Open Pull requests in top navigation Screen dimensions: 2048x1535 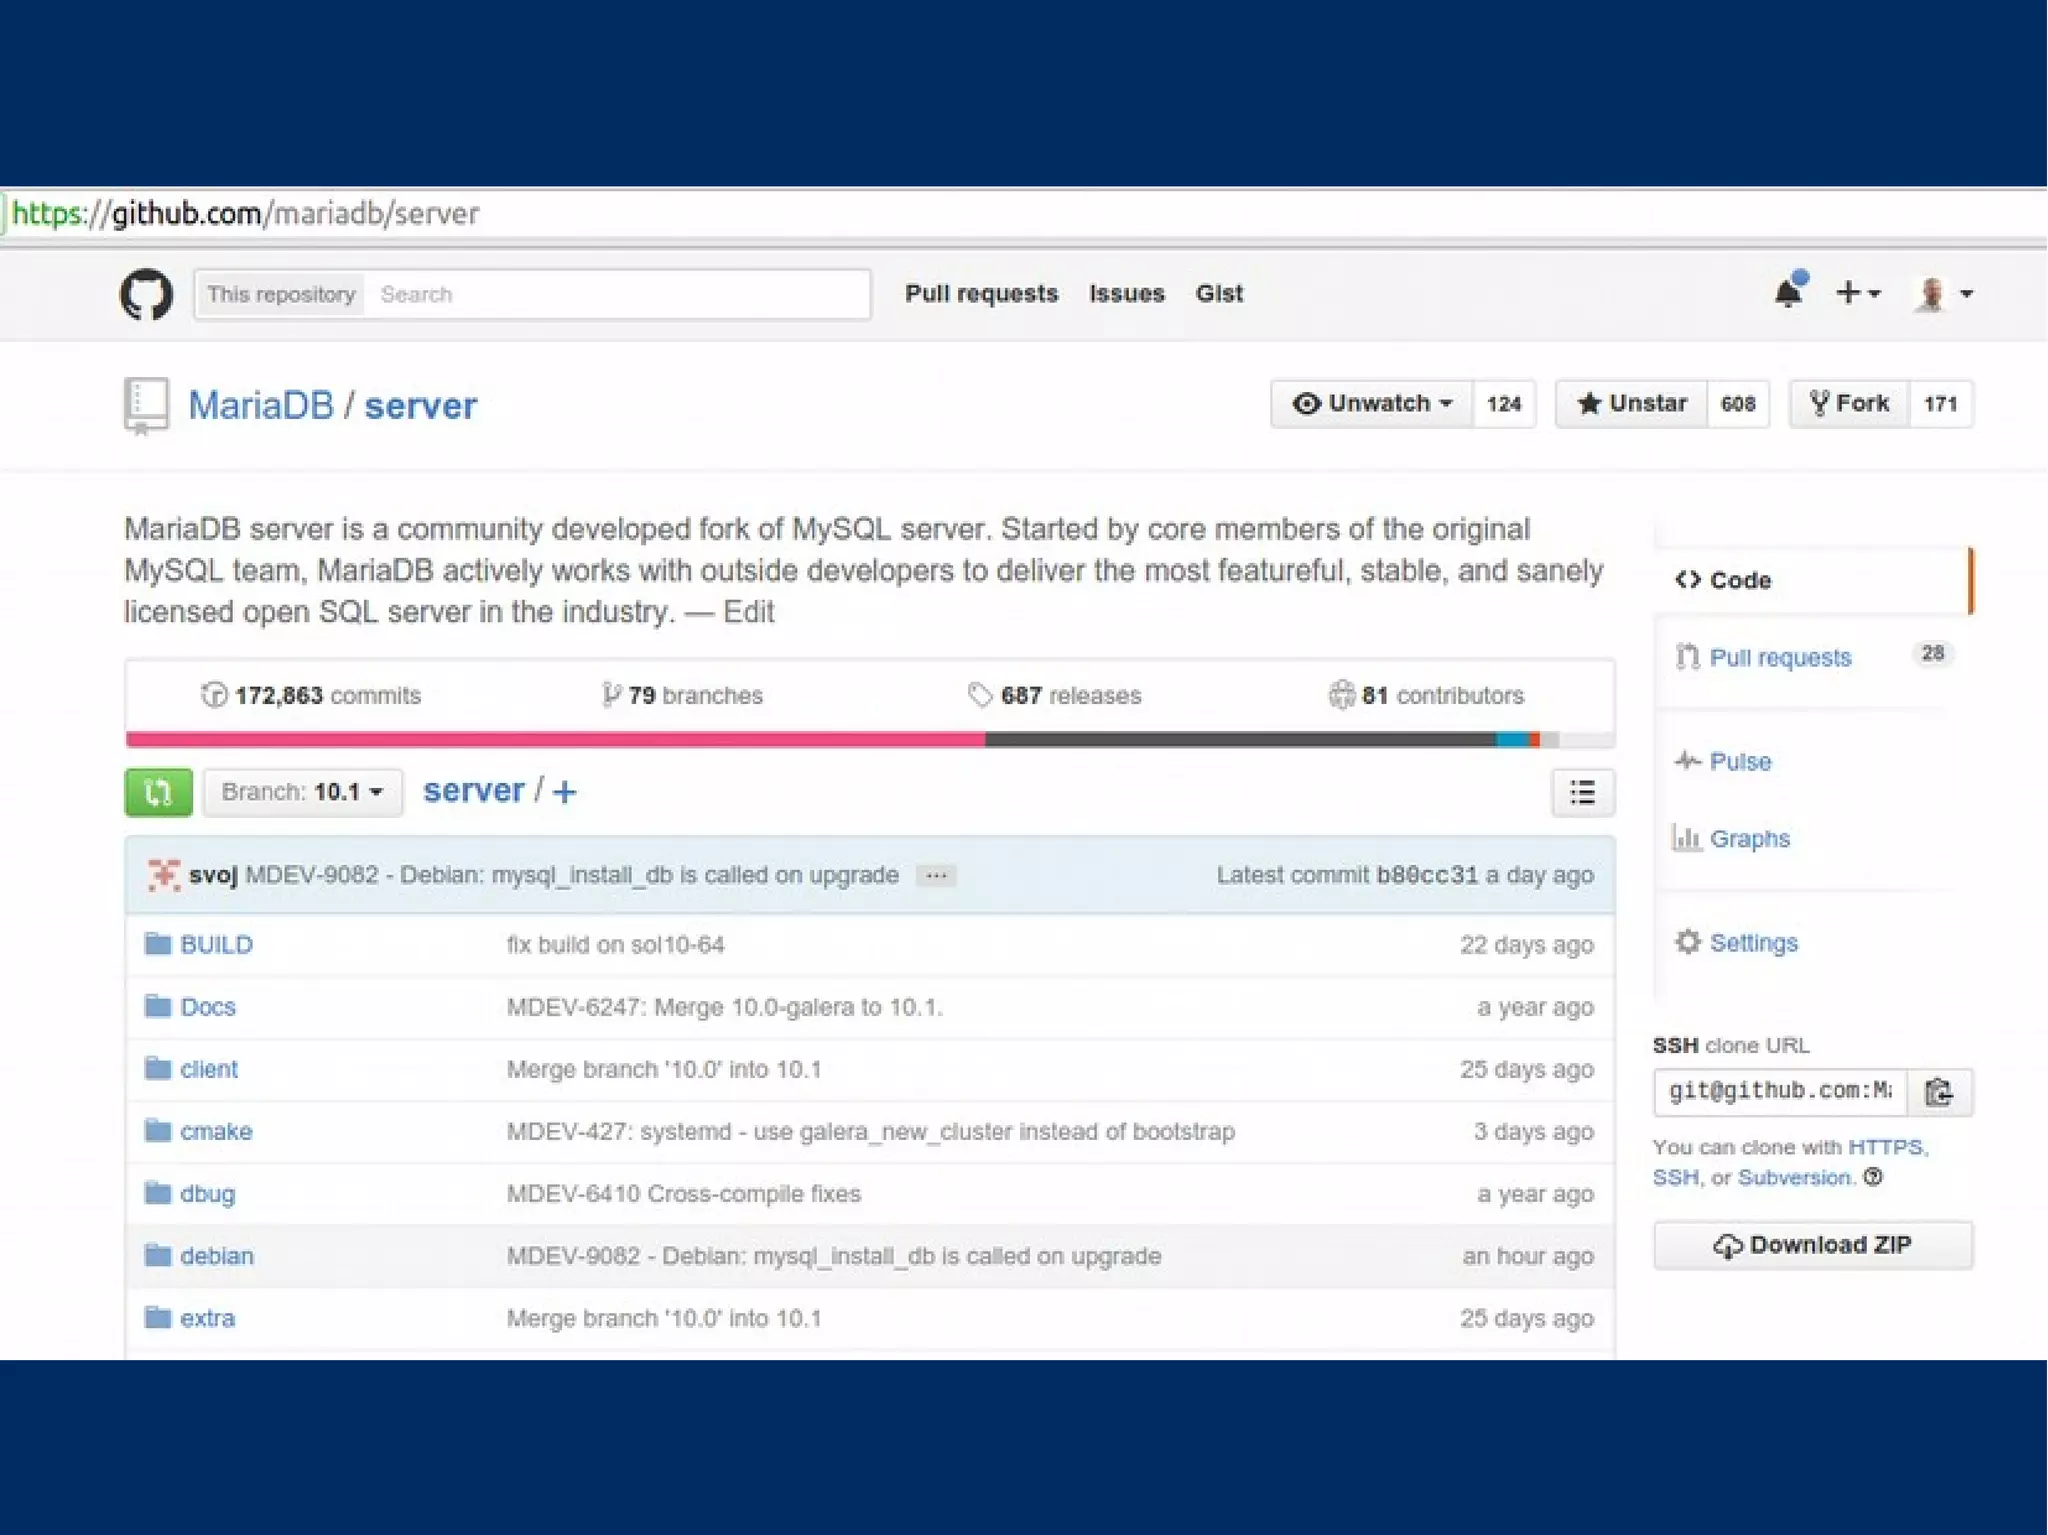coord(981,294)
